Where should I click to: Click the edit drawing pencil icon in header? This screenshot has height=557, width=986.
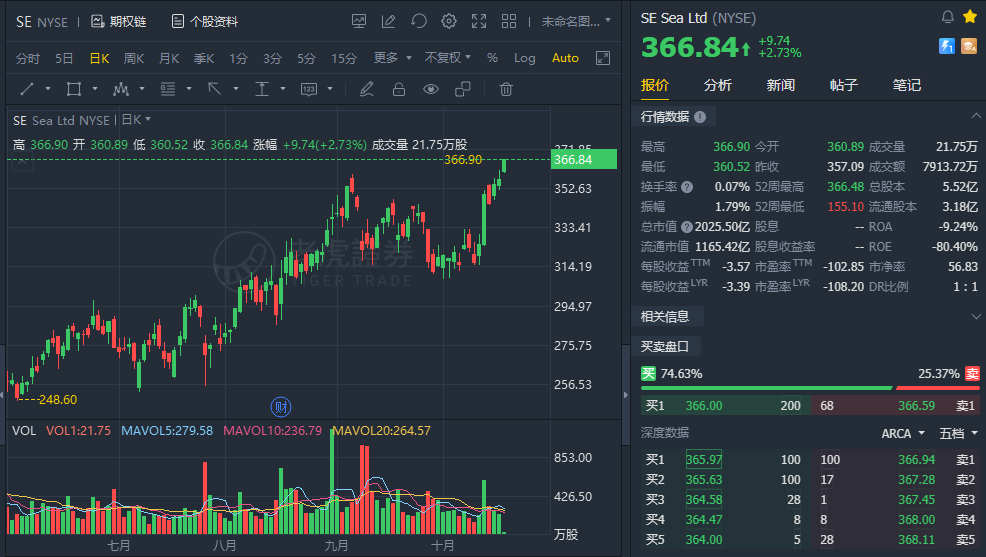pyautogui.click(x=389, y=21)
